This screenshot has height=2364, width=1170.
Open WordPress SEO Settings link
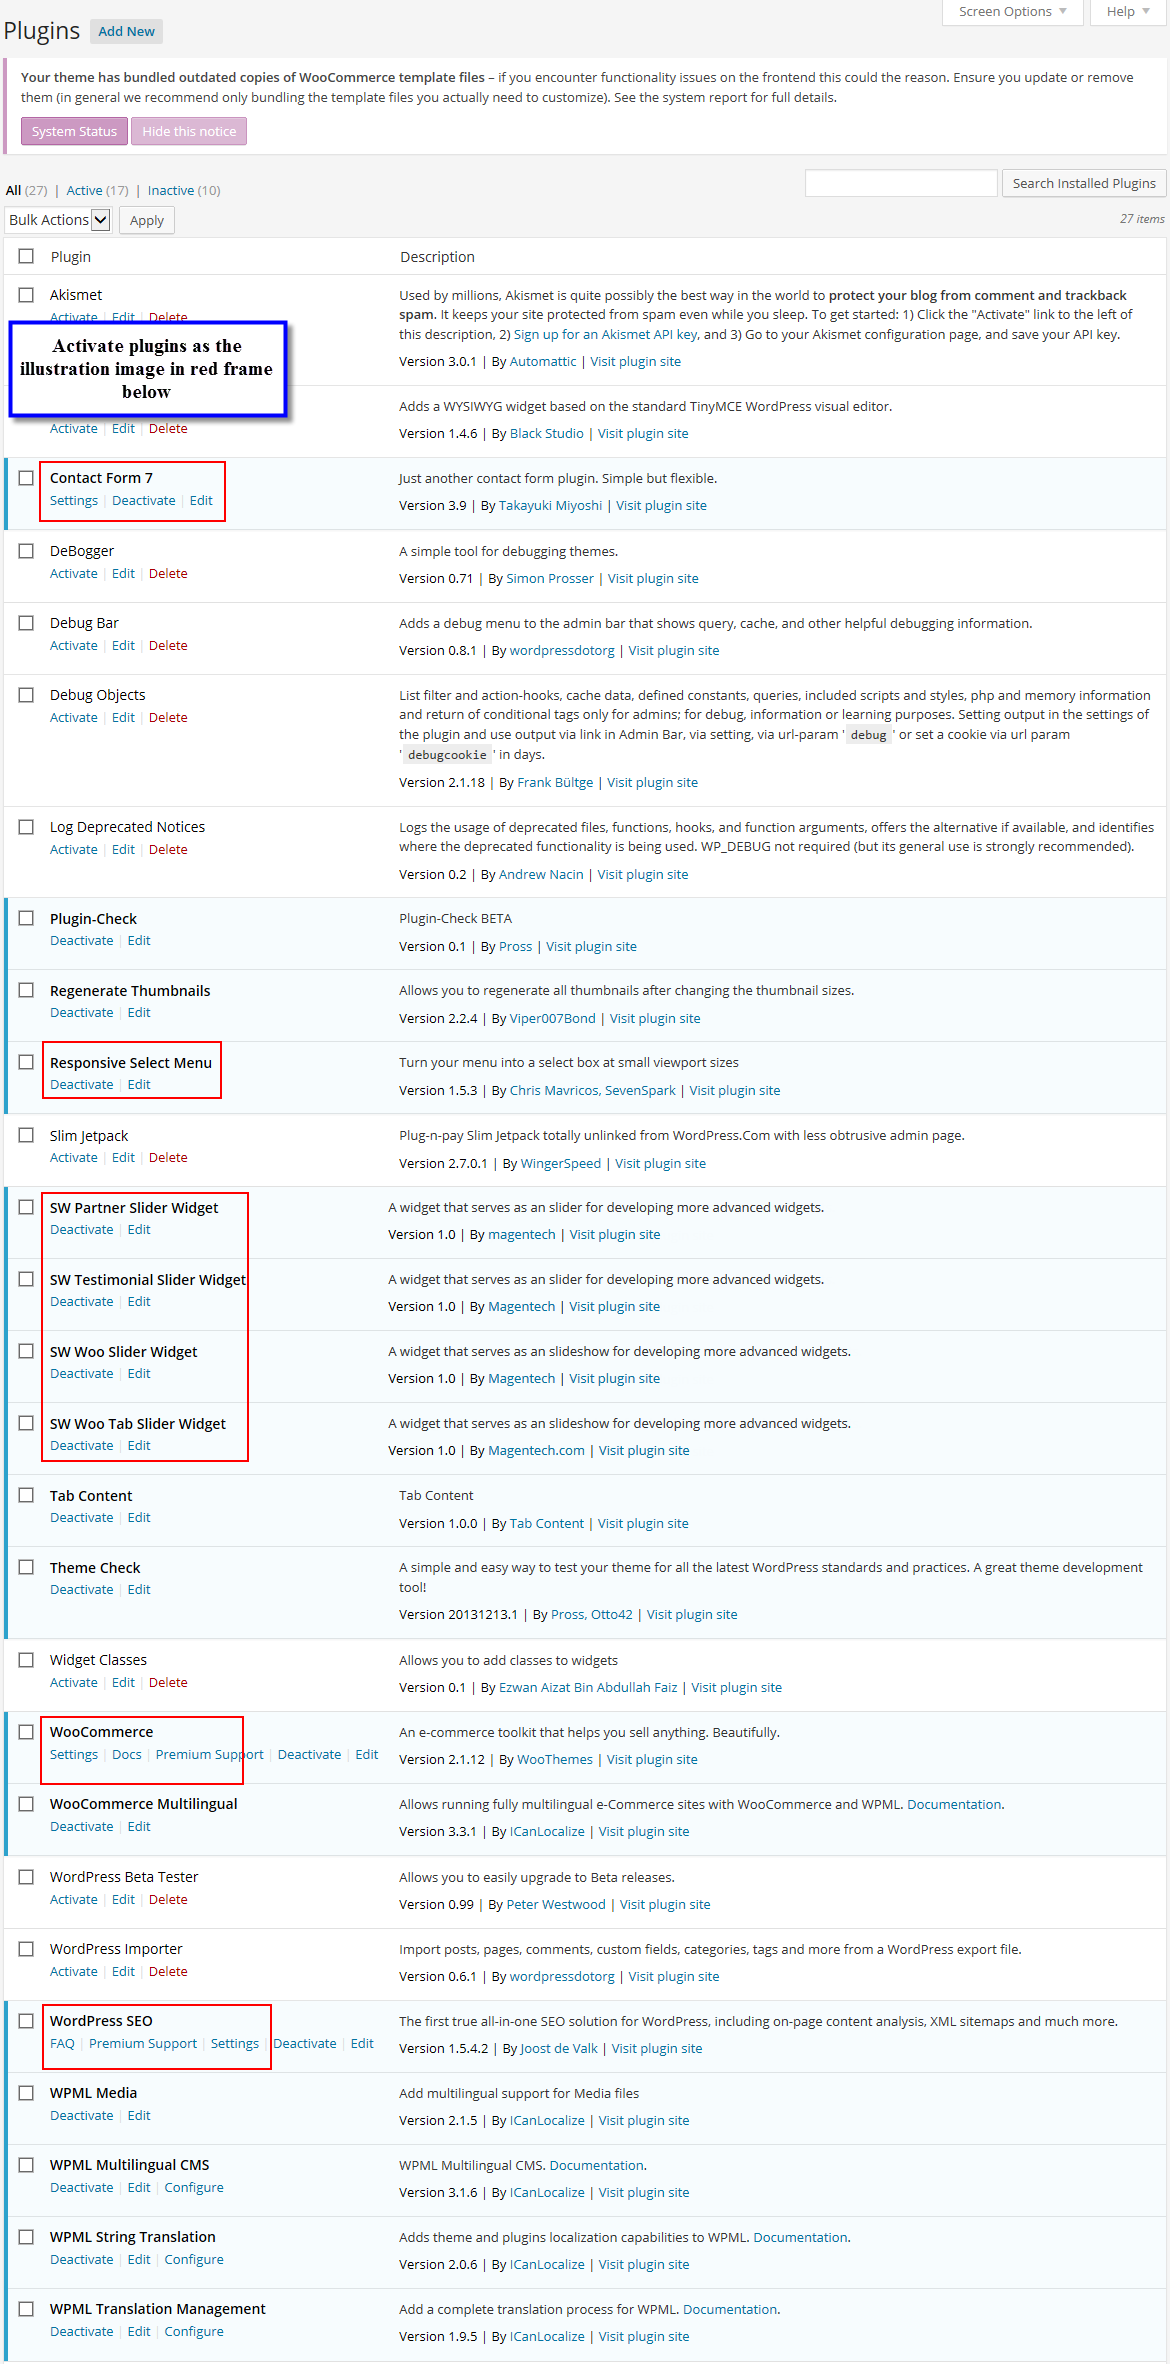235,2044
